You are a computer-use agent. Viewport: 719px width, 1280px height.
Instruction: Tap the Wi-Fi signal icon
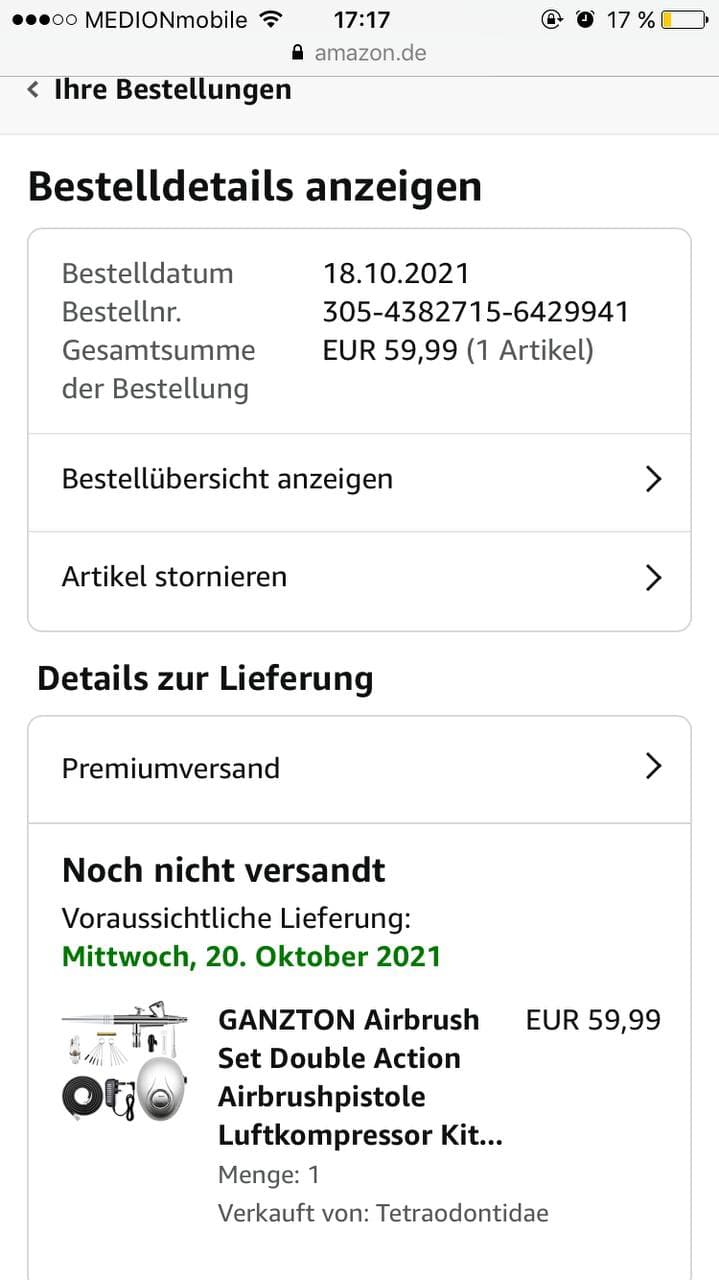(269, 20)
